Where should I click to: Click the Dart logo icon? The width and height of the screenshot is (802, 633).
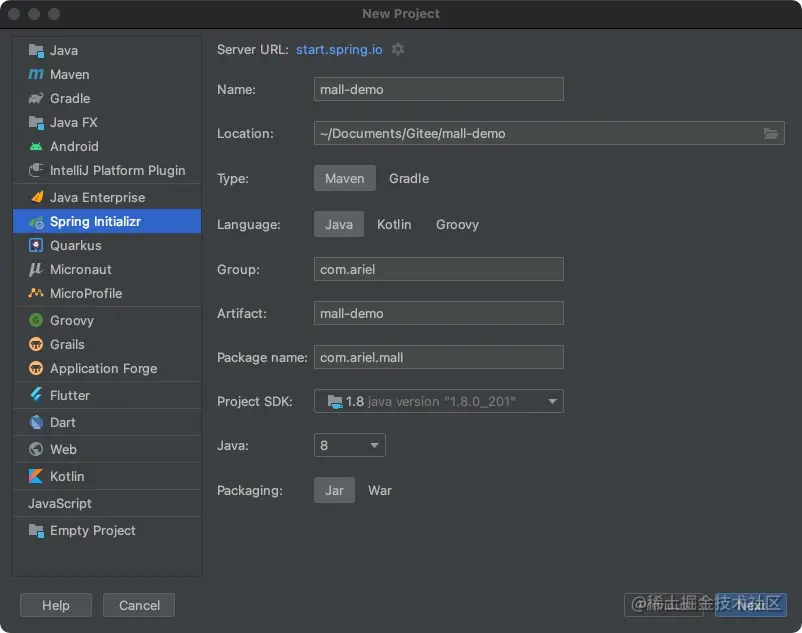pyautogui.click(x=36, y=422)
